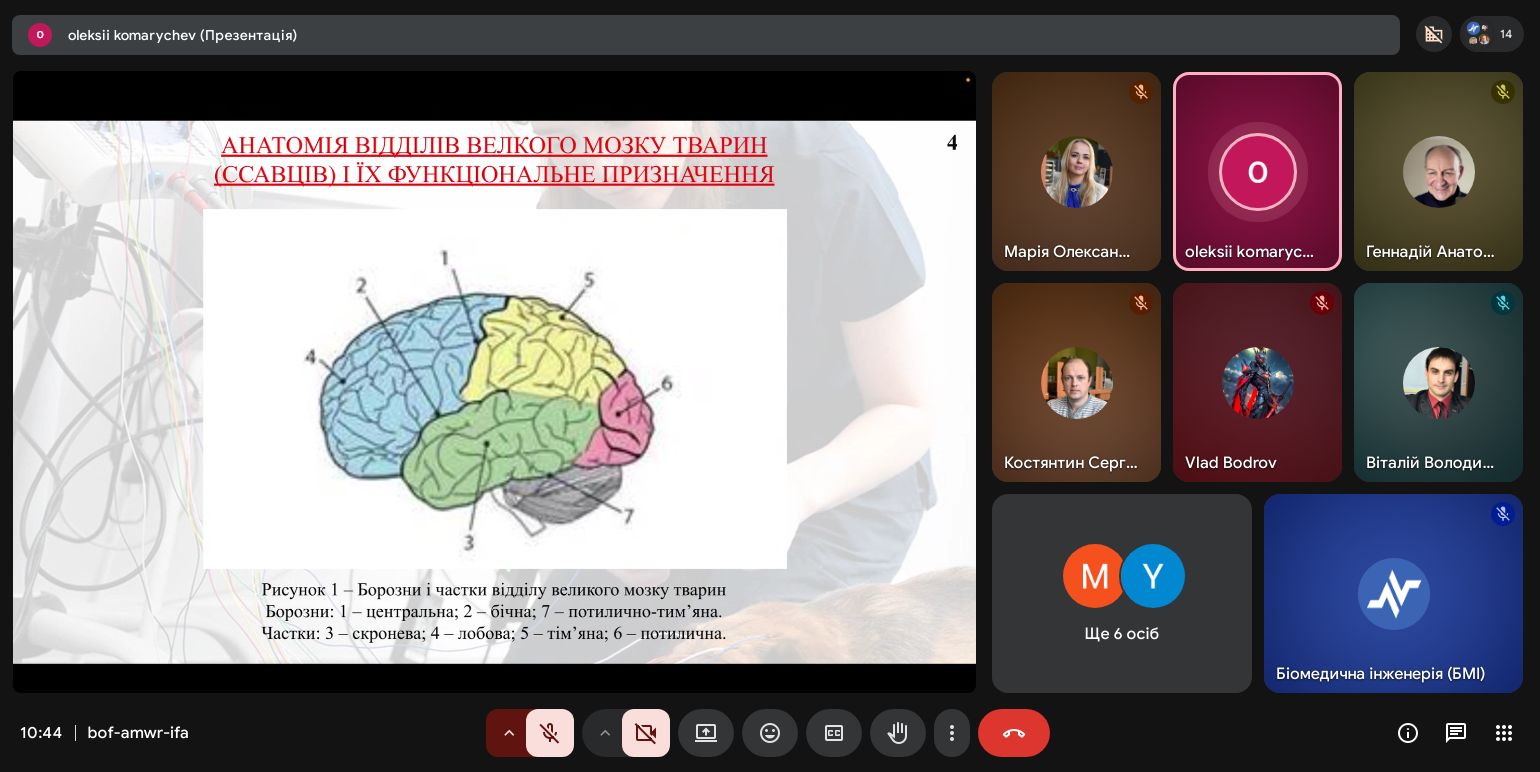Click the Біомедична інженерія (БМІ) tile

pos(1393,593)
